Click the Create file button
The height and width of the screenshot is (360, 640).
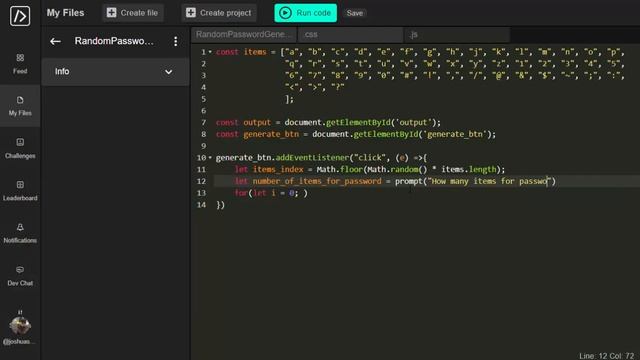pos(132,13)
